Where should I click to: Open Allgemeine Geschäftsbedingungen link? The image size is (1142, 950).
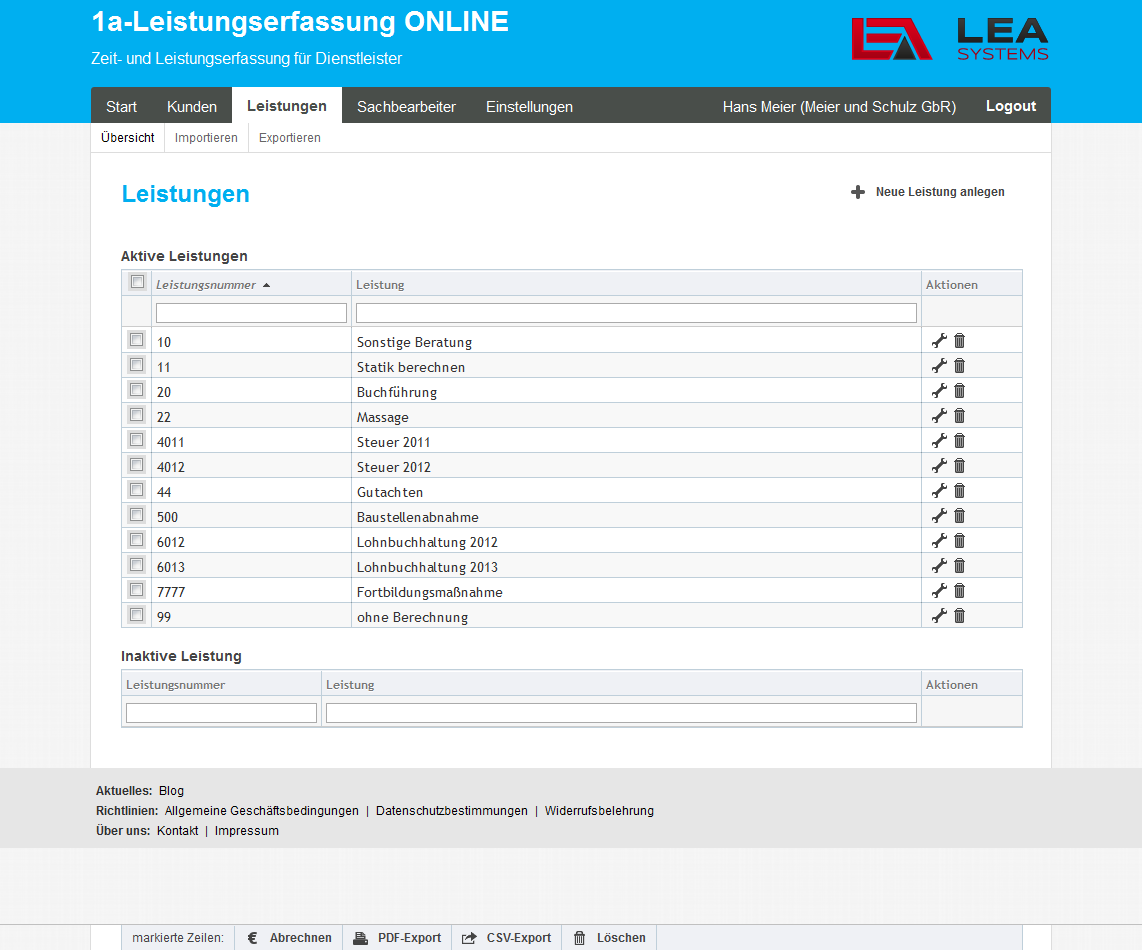coord(261,811)
